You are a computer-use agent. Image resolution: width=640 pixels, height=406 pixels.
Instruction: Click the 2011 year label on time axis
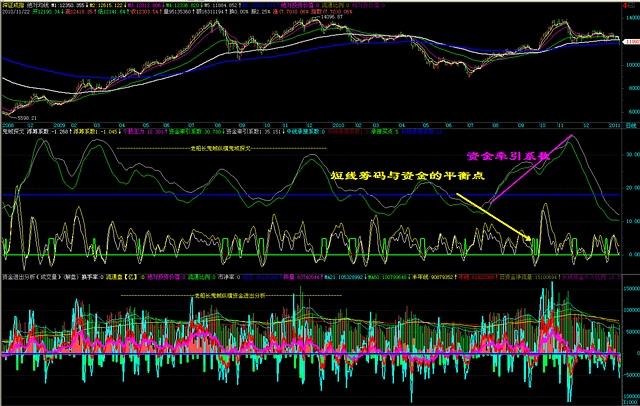click(x=615, y=125)
